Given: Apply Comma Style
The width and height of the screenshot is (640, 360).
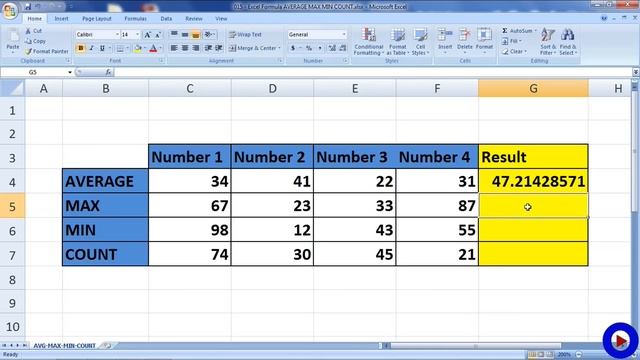Looking at the screenshot, I should tap(320, 48).
